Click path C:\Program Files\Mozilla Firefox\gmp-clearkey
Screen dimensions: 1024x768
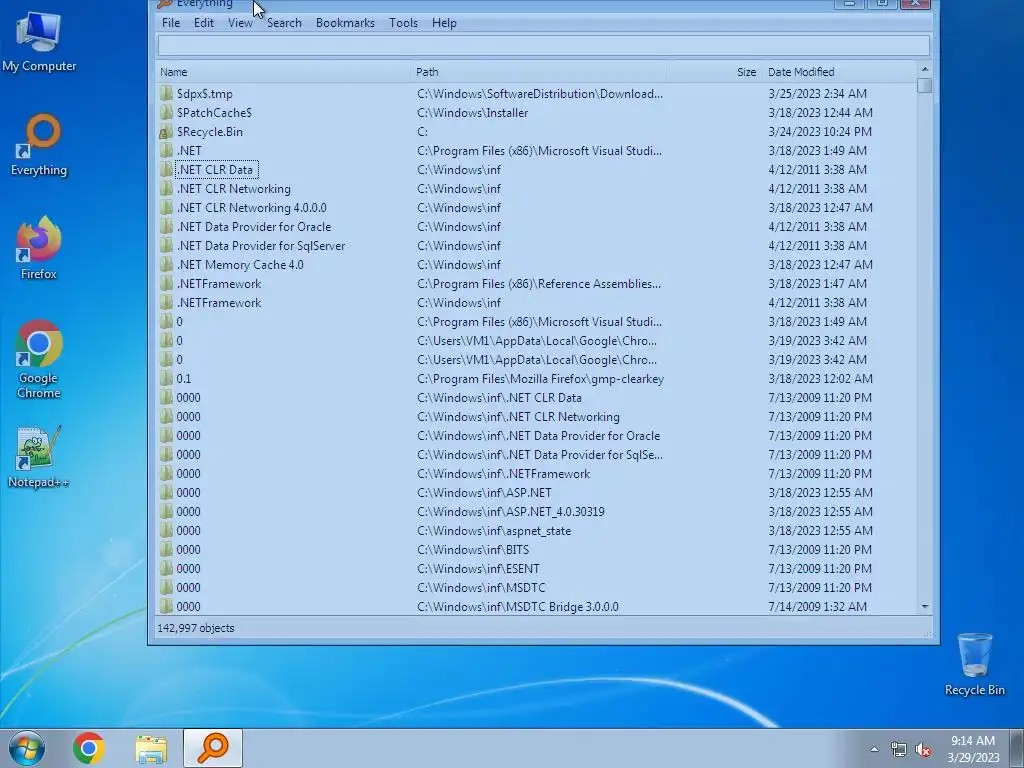pos(540,379)
